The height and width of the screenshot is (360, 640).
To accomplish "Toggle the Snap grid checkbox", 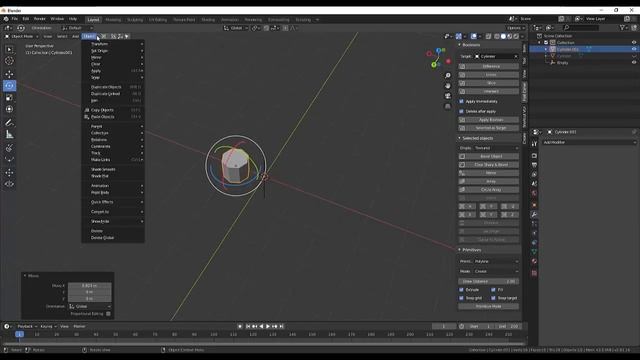I will 462,298.
